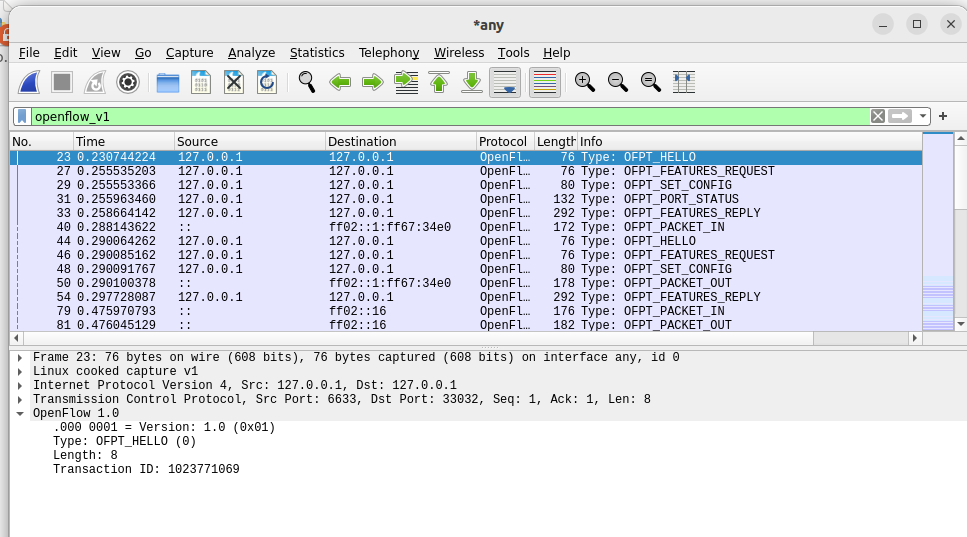
Task: Select packet 54 OFPT_FEATURES_REPLY row
Action: coord(466,297)
